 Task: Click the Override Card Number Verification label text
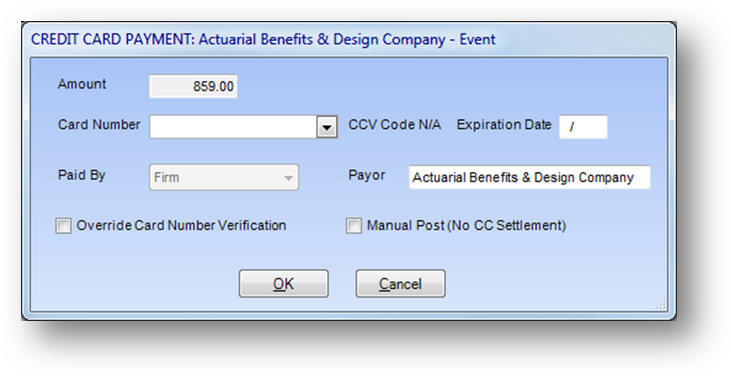coord(181,226)
